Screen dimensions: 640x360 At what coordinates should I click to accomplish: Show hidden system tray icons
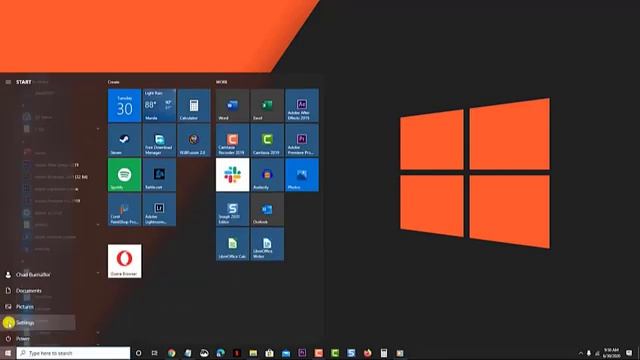tap(580, 353)
